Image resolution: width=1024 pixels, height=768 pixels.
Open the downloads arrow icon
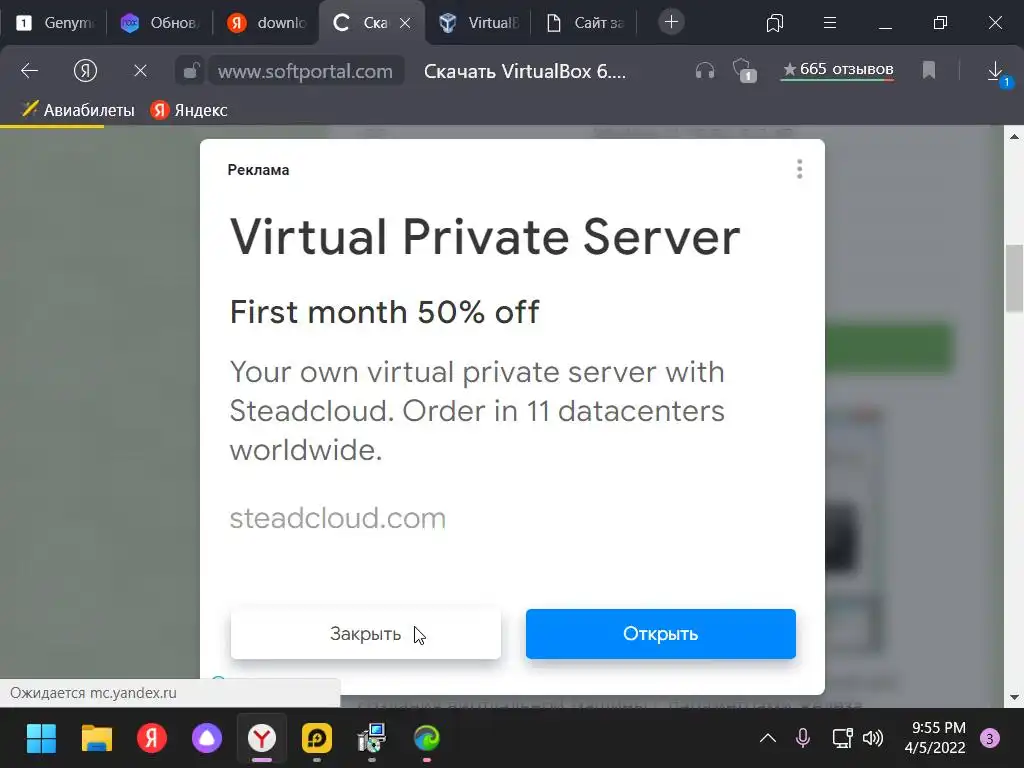point(996,71)
